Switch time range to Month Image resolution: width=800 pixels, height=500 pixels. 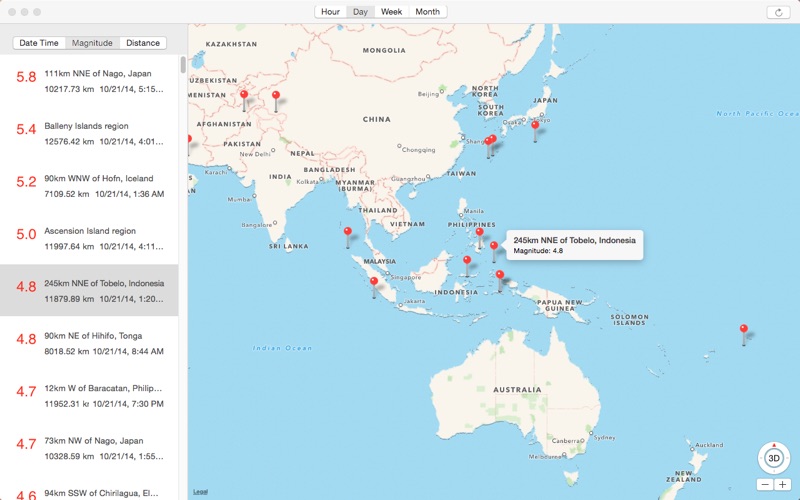[427, 12]
